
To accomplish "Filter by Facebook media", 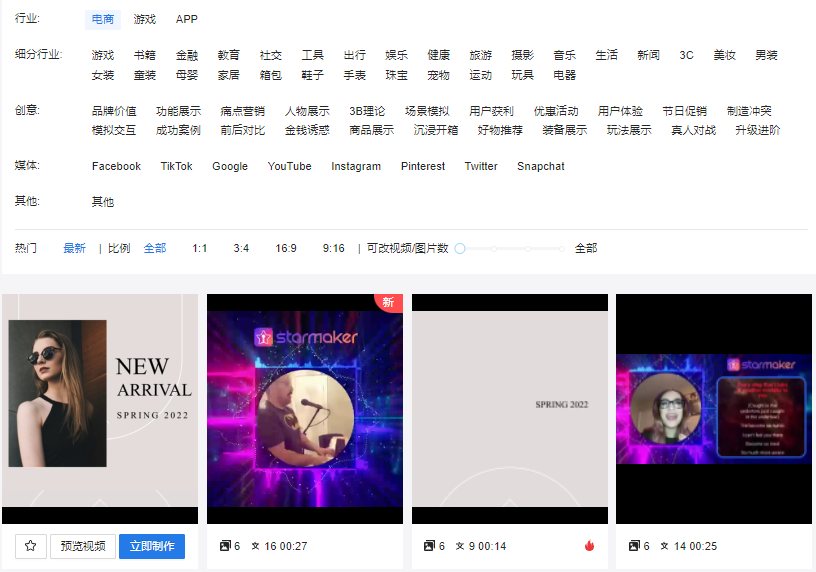I will tap(116, 166).
